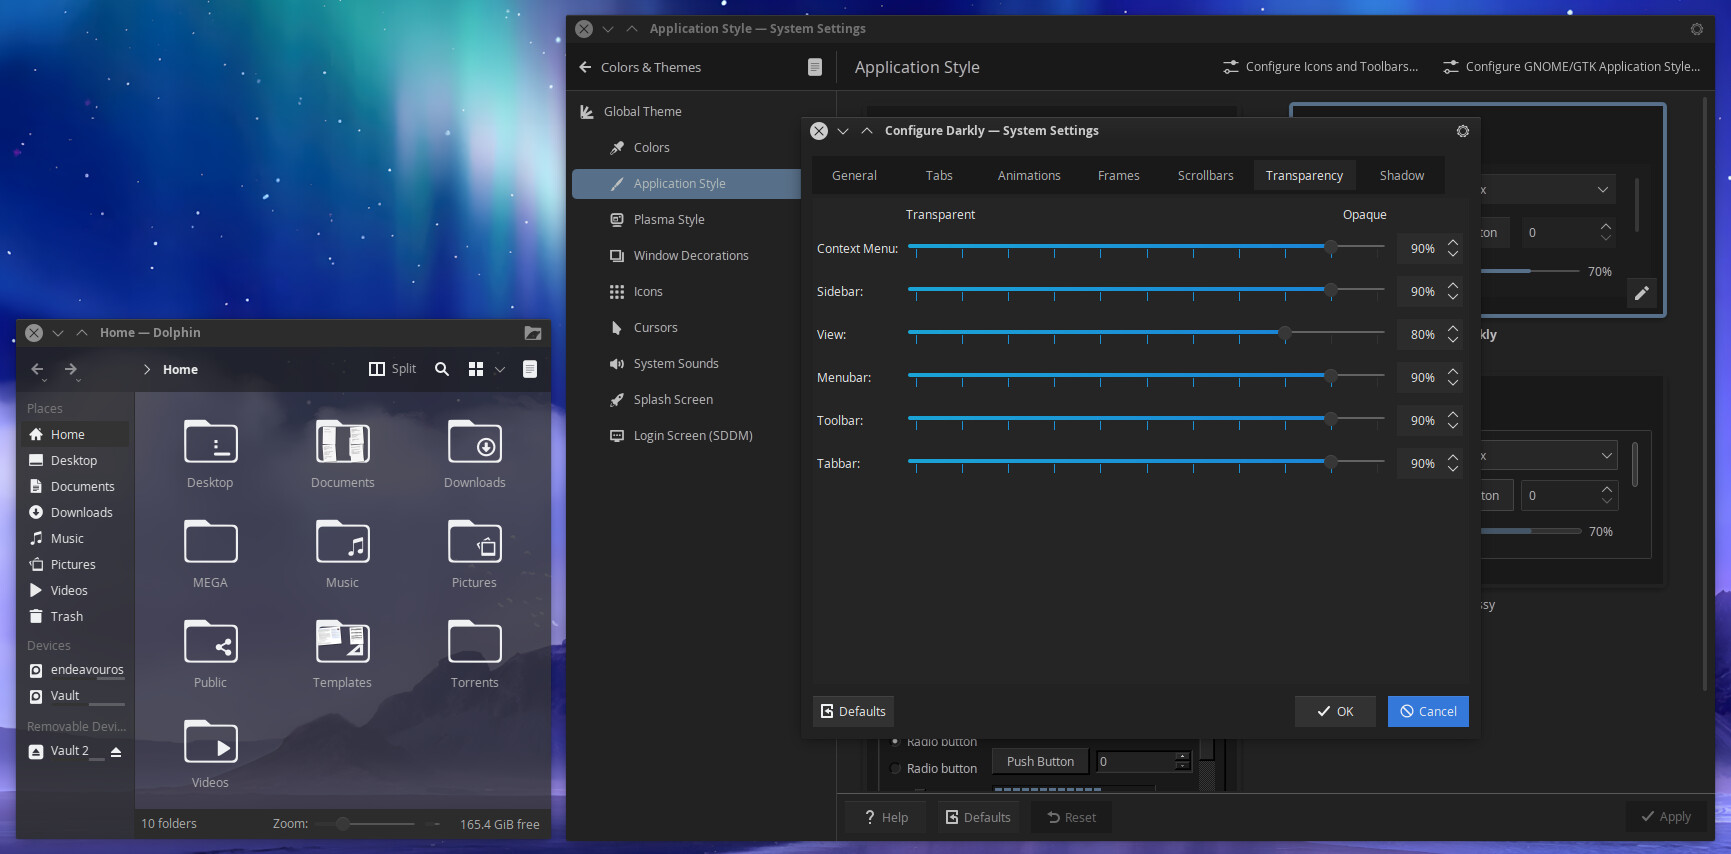Viewport: 1731px width, 854px height.
Task: Click Configure Icons and Toolbars button
Action: (1320, 67)
